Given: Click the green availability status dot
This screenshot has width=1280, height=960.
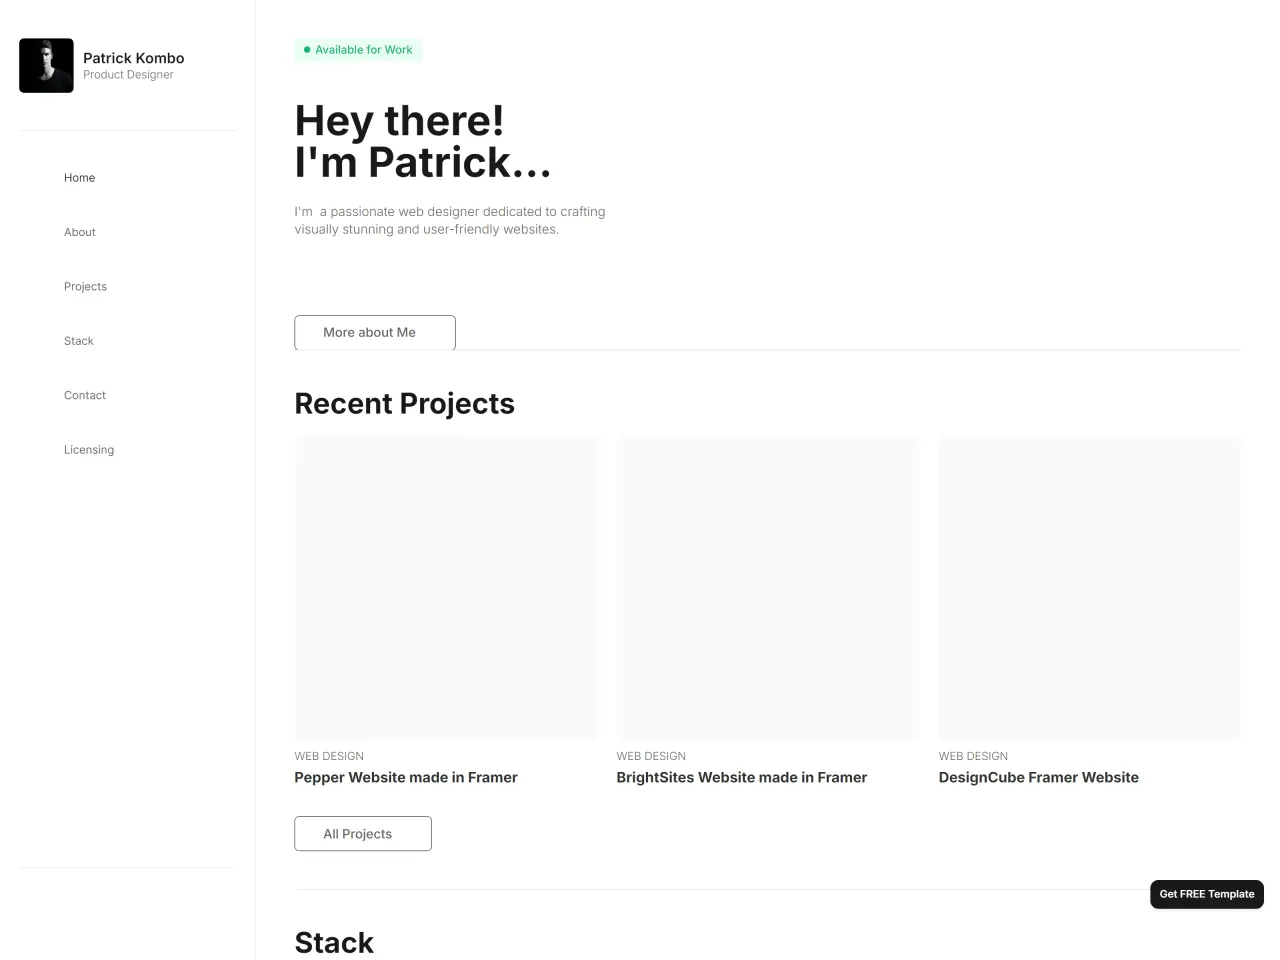Looking at the screenshot, I should [307, 50].
